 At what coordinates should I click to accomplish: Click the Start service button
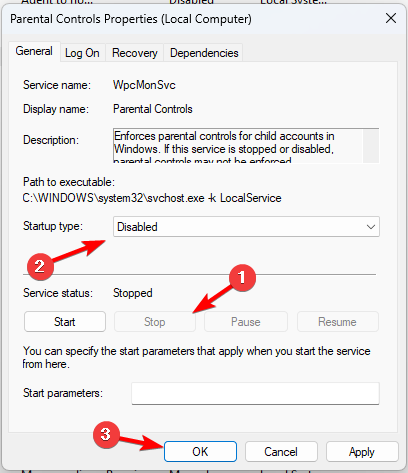[65, 322]
